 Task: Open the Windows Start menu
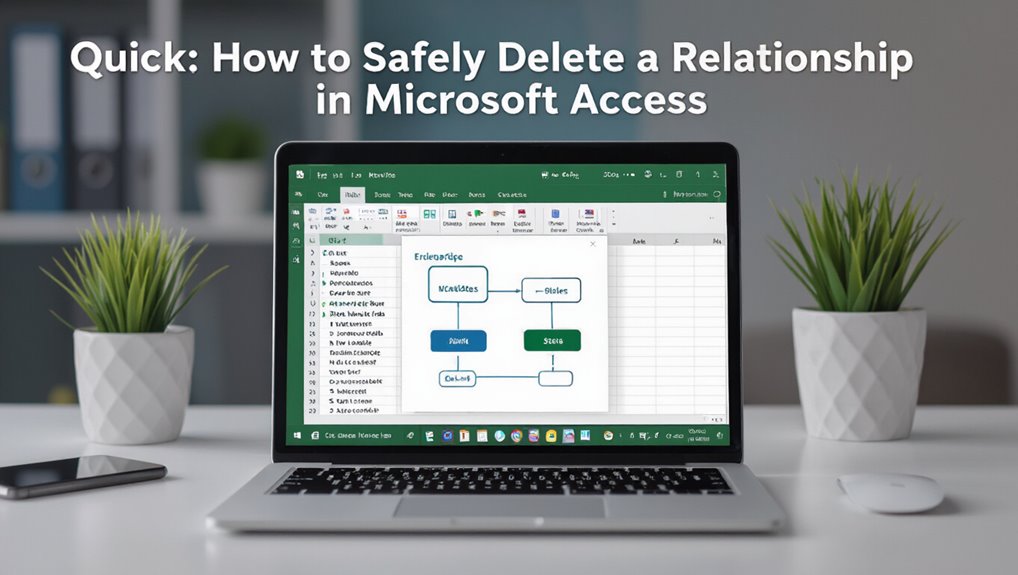297,435
